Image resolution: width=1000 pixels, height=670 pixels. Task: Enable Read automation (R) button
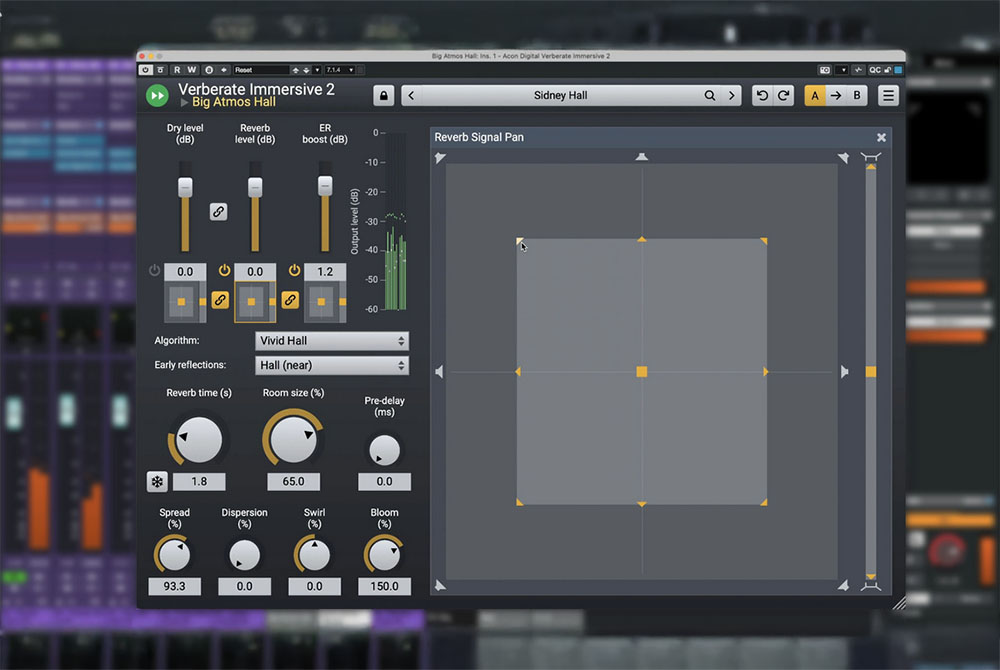[177, 70]
